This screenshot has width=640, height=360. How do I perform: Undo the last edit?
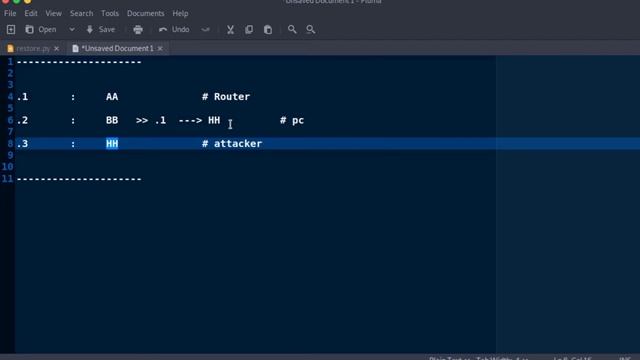click(x=174, y=29)
